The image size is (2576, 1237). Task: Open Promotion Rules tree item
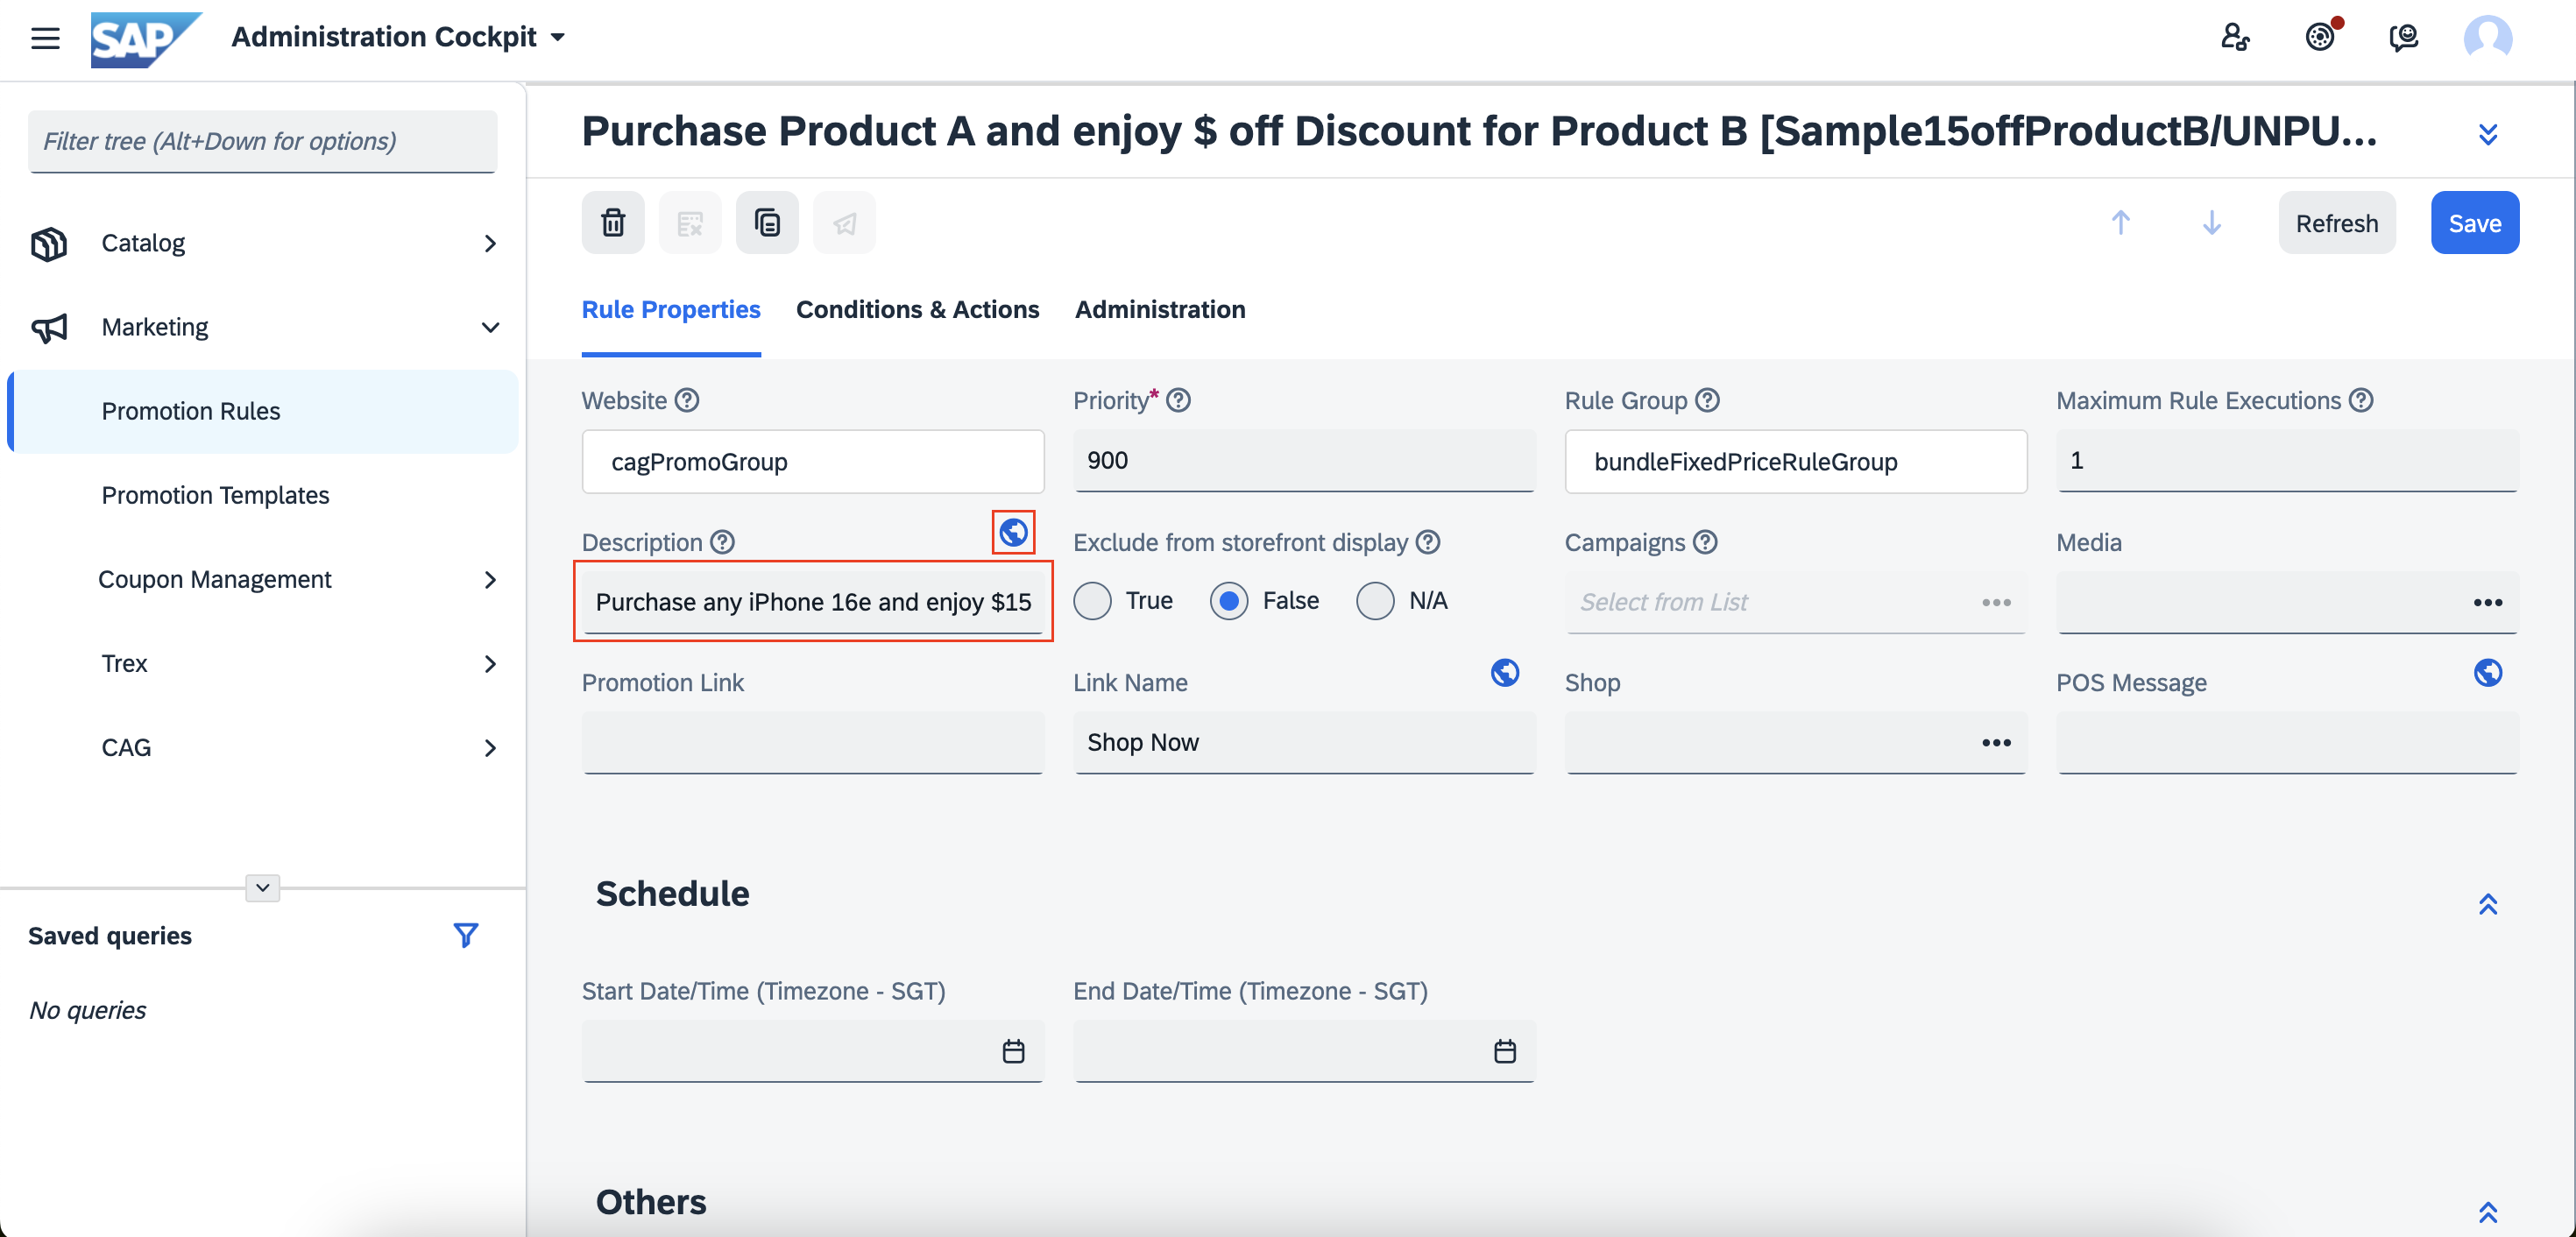[x=263, y=411]
